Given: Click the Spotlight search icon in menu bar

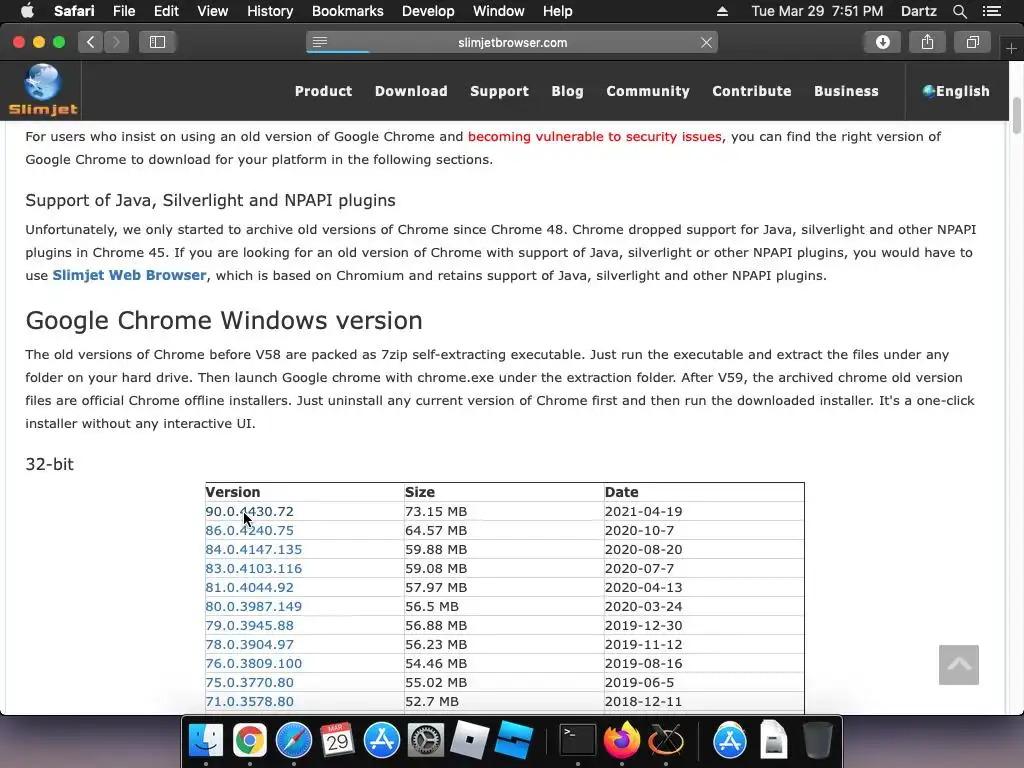Looking at the screenshot, I should [x=959, y=11].
